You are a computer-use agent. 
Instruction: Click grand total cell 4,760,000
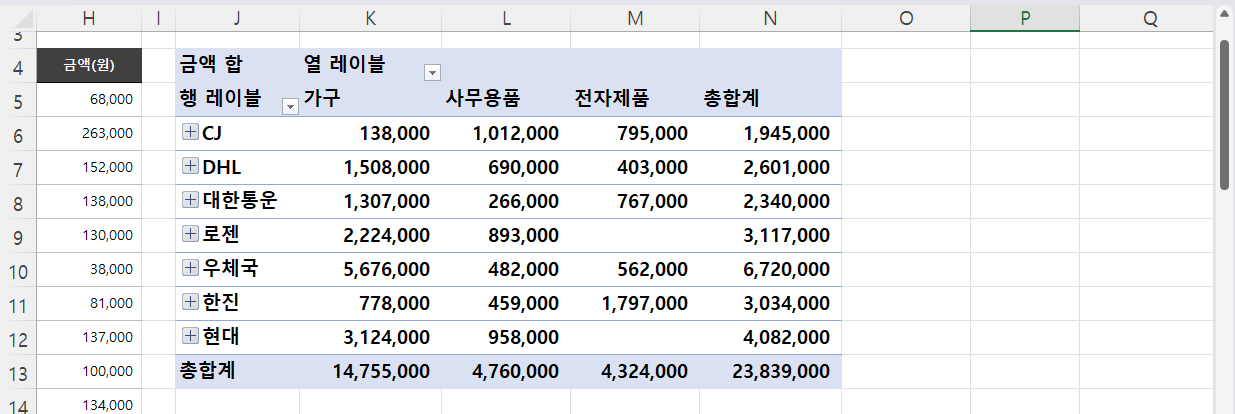tap(507, 371)
